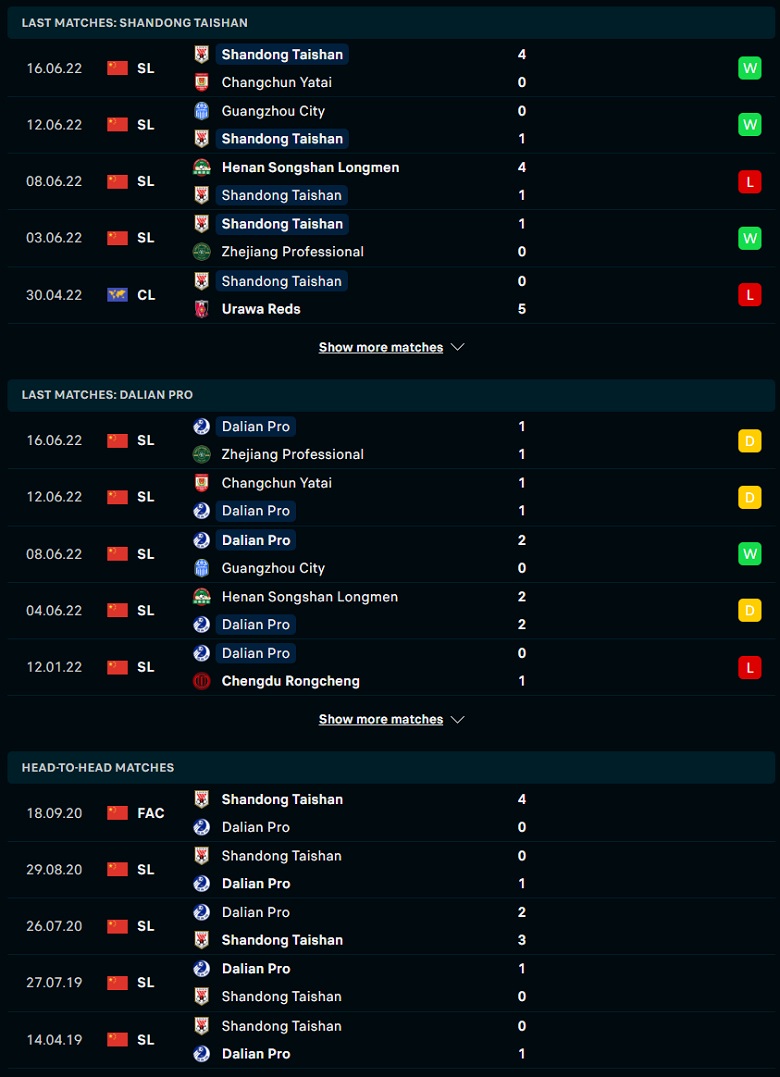The height and width of the screenshot is (1077, 780).
Task: Open the 18.09.20 FAC match row score
Action: tap(522, 813)
